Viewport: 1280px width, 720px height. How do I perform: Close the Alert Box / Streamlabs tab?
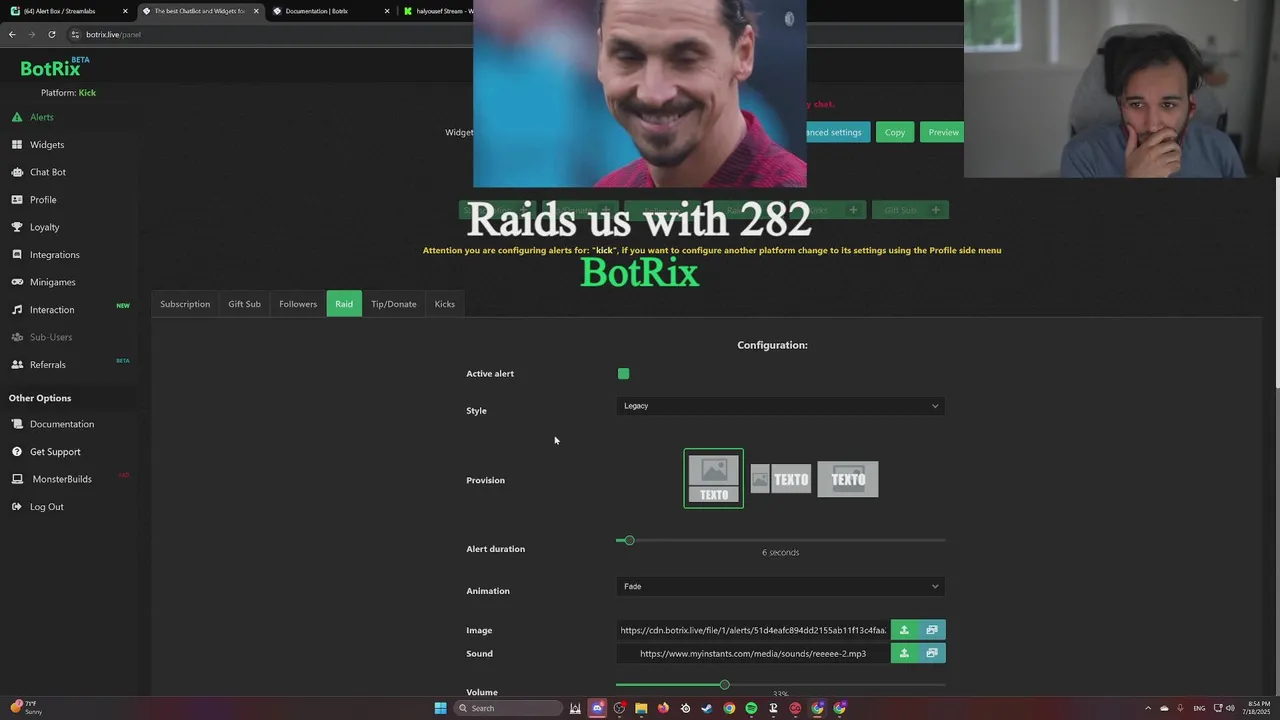125,11
